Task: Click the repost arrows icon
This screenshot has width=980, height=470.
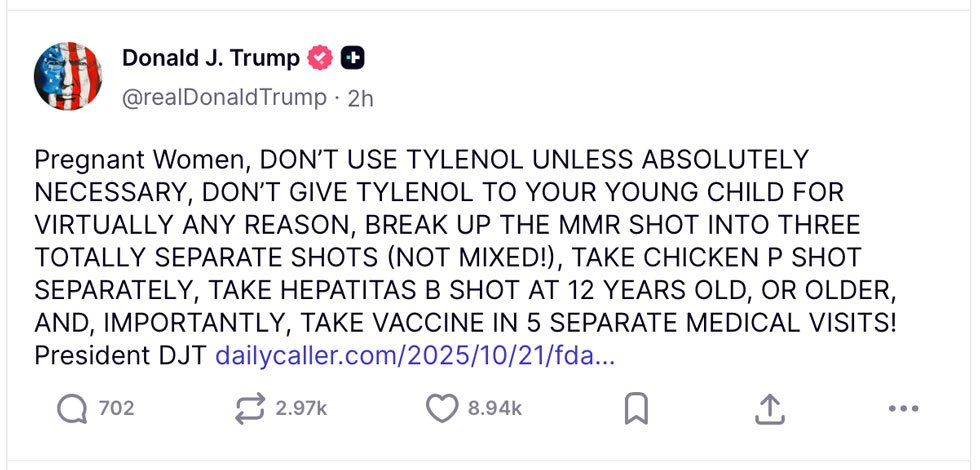Action: 249,408
